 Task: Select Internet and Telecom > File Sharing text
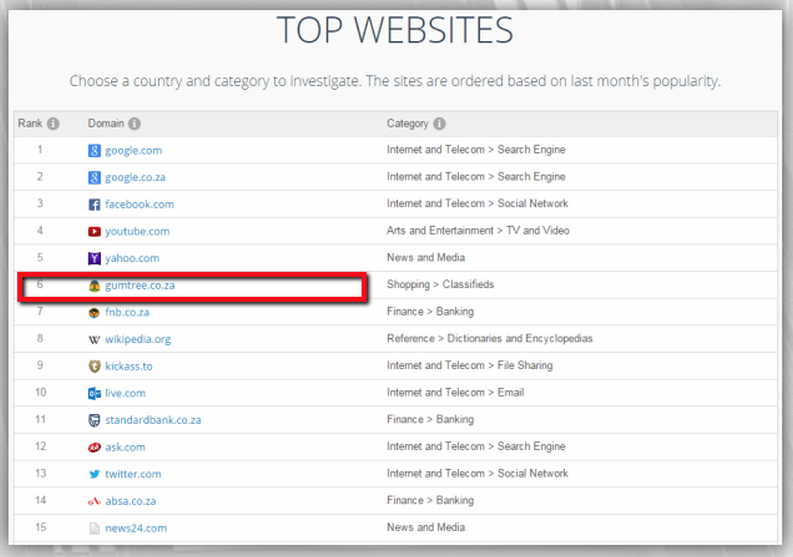pos(469,366)
